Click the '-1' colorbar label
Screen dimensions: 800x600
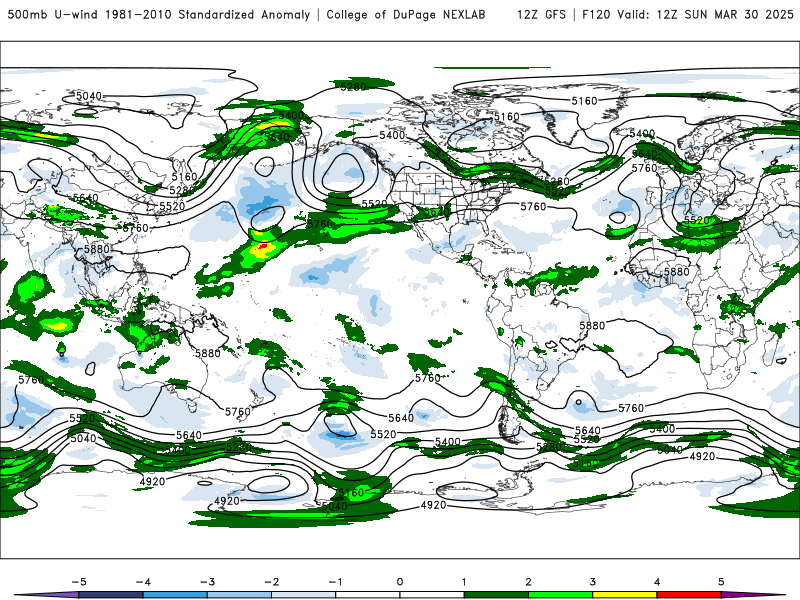pos(335,582)
